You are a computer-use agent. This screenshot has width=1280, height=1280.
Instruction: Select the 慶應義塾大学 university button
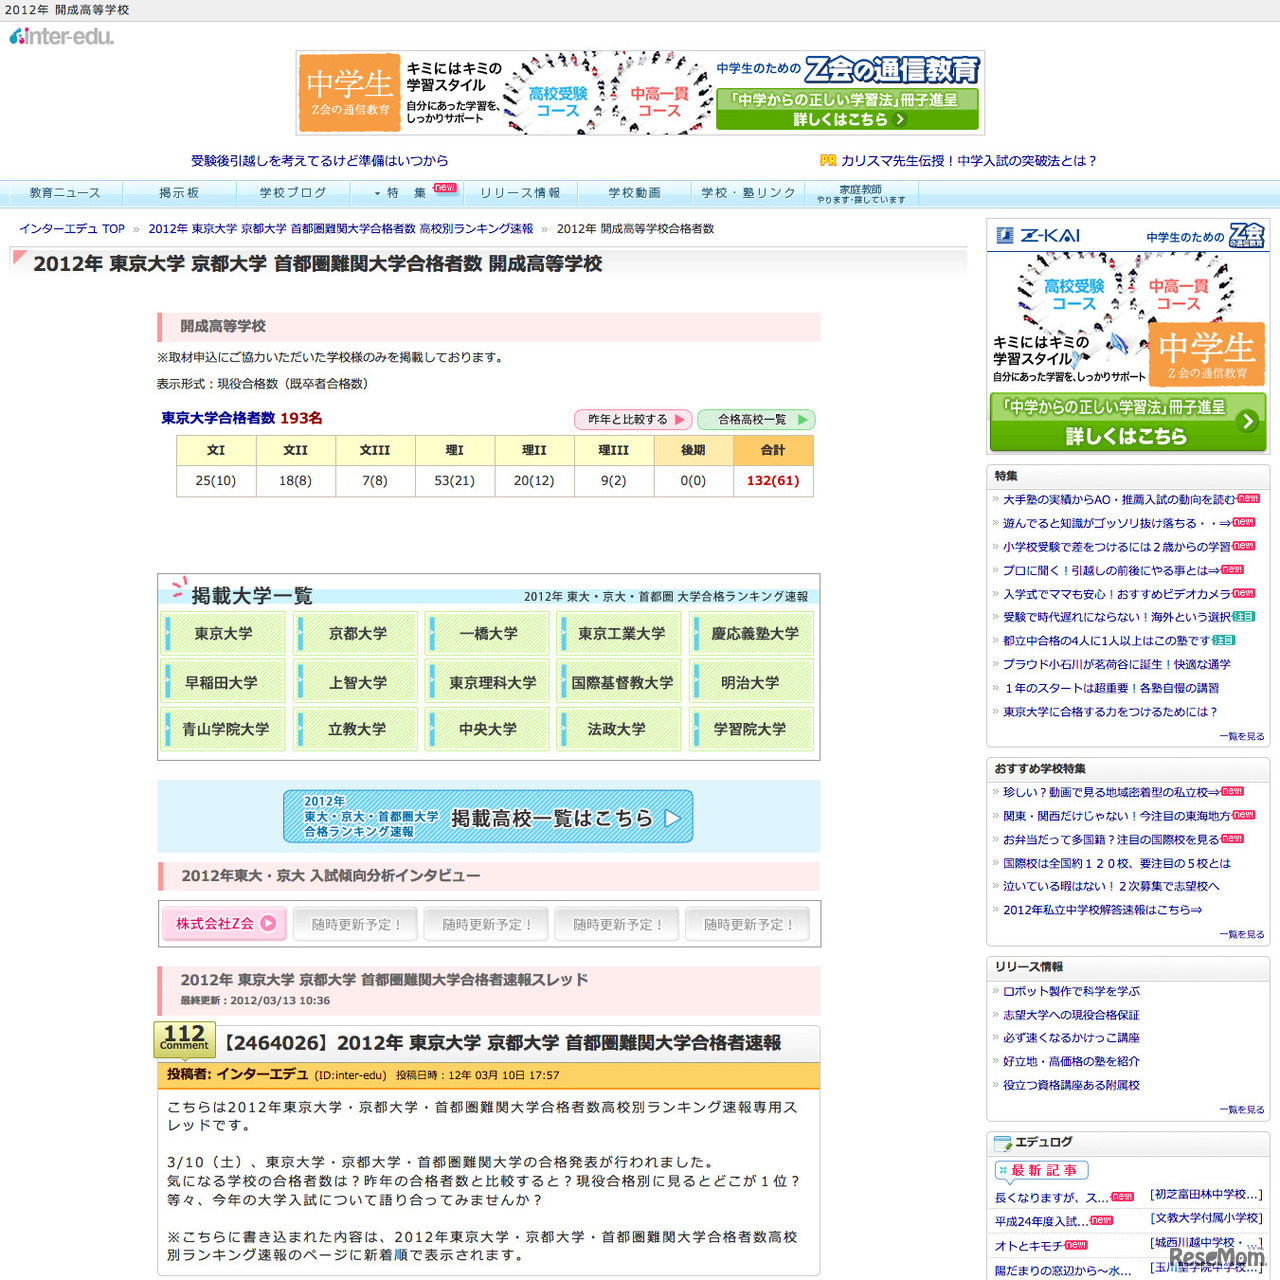[752, 634]
